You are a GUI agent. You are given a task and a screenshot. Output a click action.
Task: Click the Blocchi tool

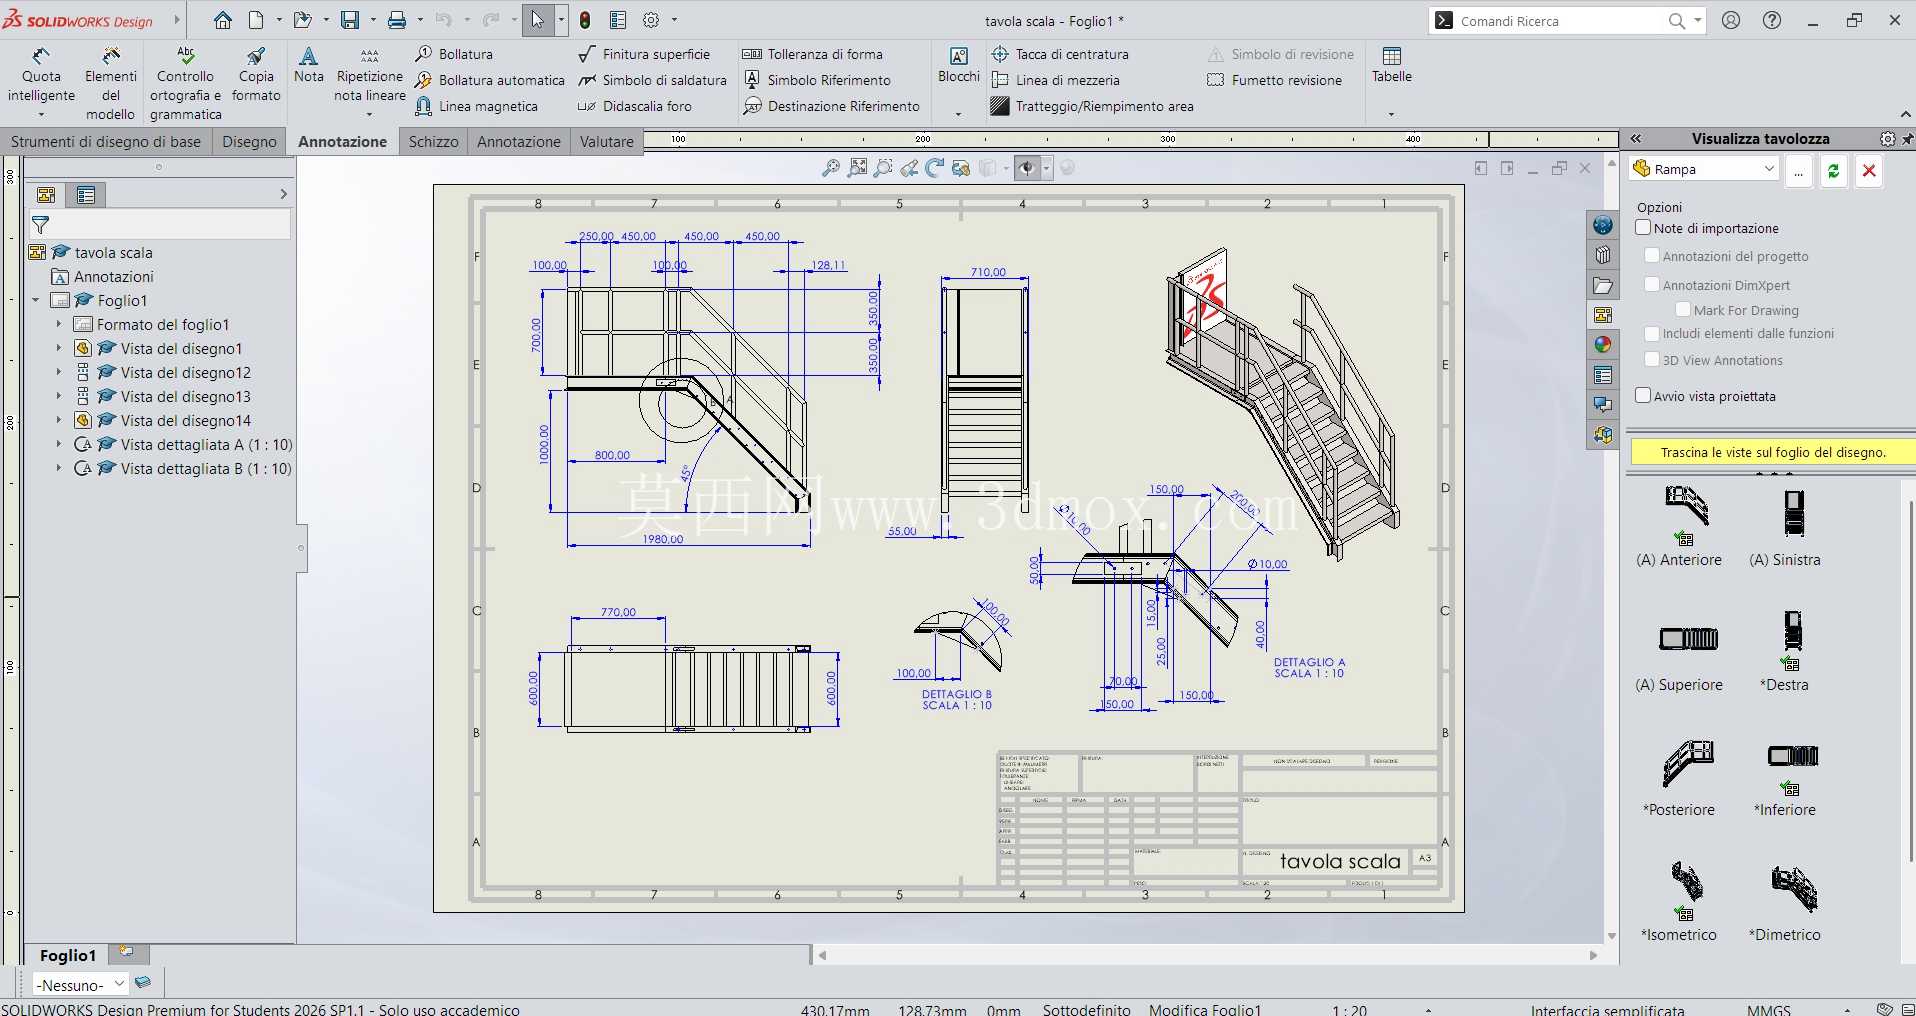point(958,65)
